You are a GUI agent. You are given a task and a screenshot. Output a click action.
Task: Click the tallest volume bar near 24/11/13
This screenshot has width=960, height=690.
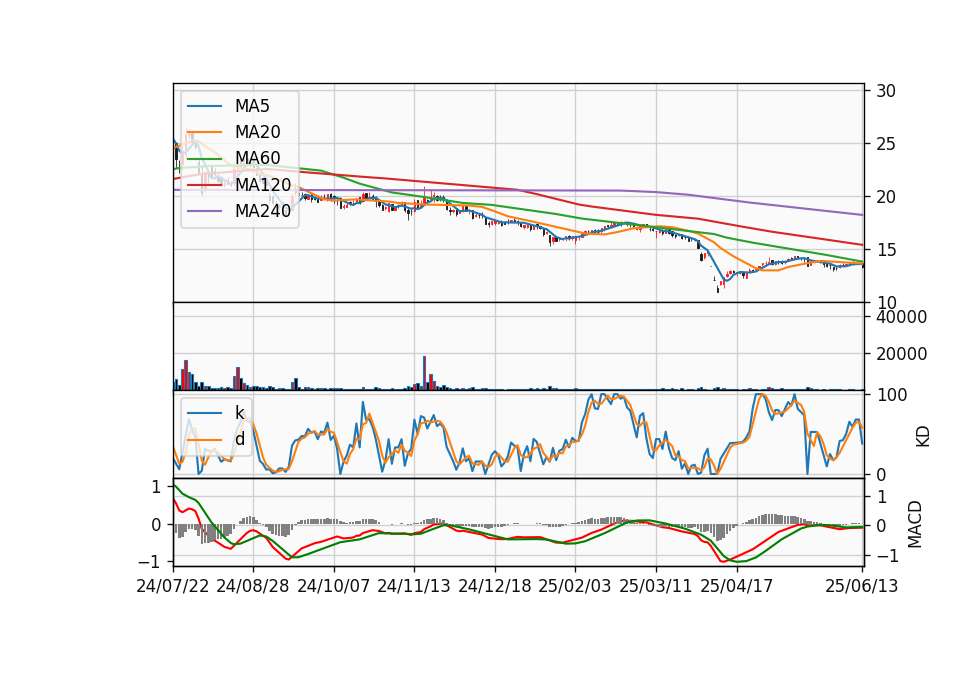[x=424, y=373]
